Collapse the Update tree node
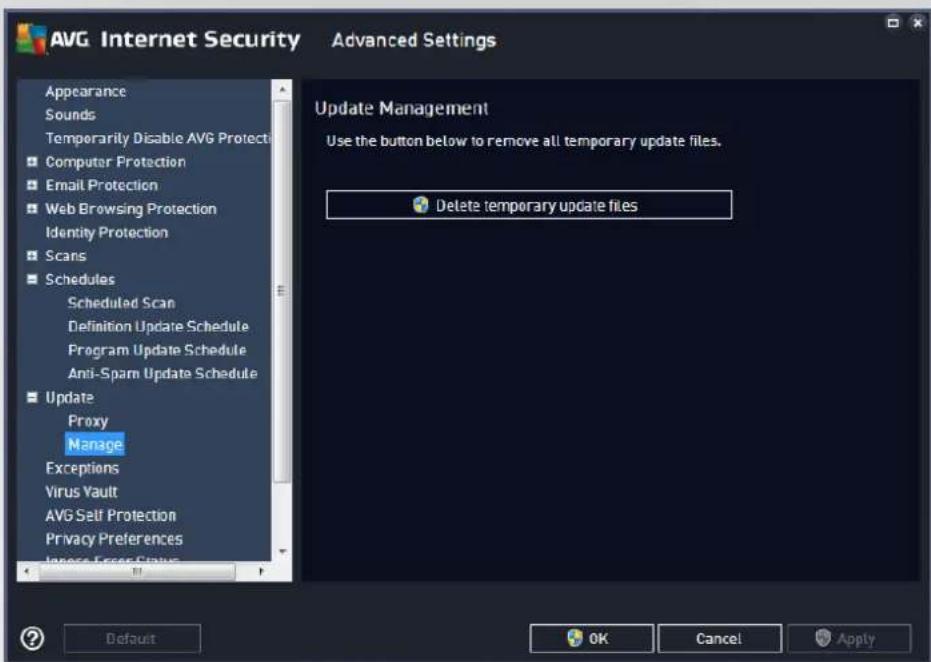The height and width of the screenshot is (662, 931). (32, 397)
